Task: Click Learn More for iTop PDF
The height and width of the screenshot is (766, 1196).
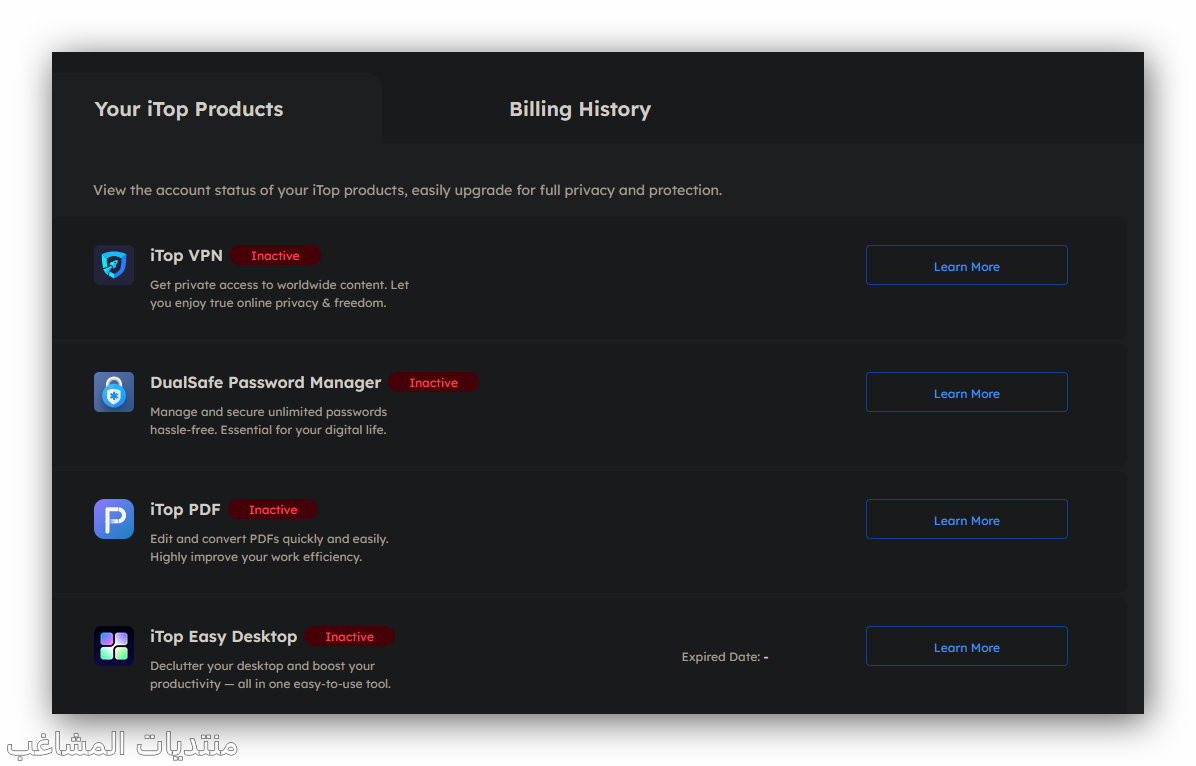Action: [966, 520]
